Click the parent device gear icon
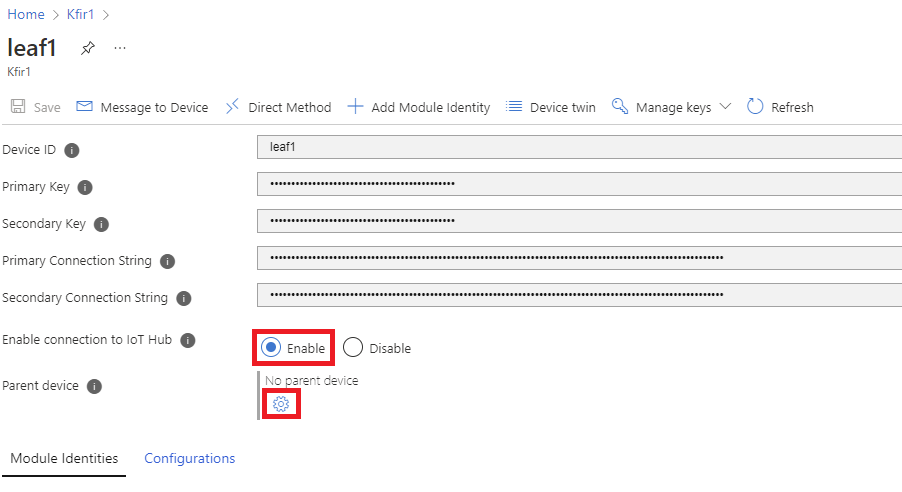 click(281, 403)
